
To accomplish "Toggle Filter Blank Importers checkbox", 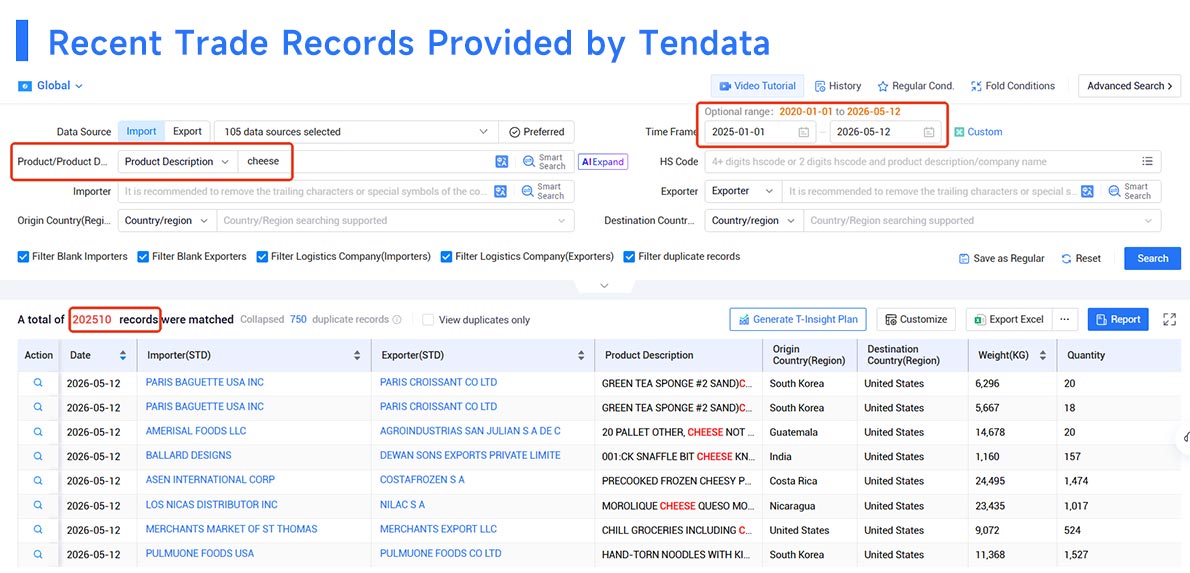I will (24, 257).
